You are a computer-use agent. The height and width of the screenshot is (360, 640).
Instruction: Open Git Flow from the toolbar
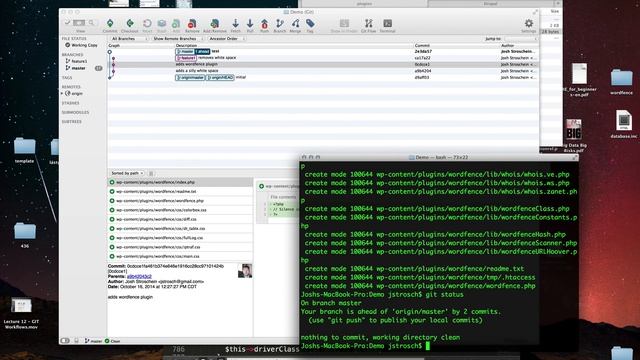coord(368,25)
